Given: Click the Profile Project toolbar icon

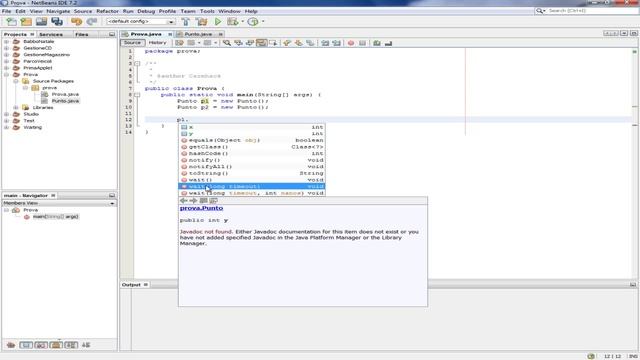Looking at the screenshot, I should tap(253, 22).
